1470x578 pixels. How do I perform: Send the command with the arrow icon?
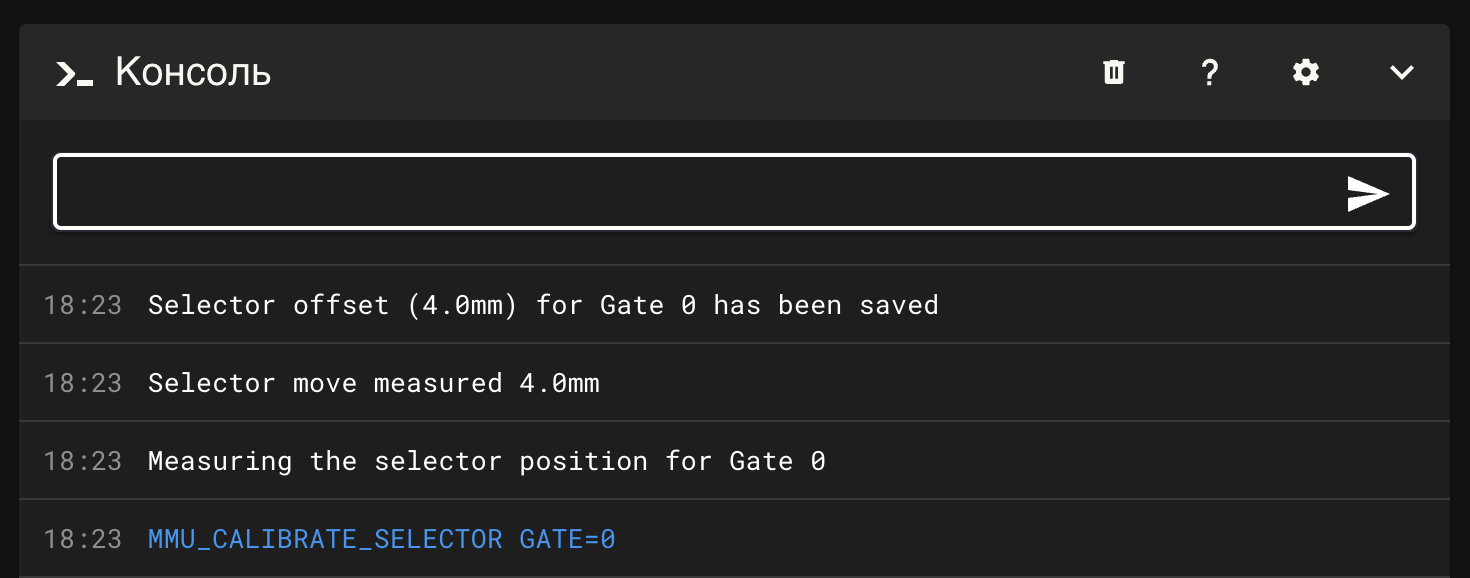coord(1368,194)
